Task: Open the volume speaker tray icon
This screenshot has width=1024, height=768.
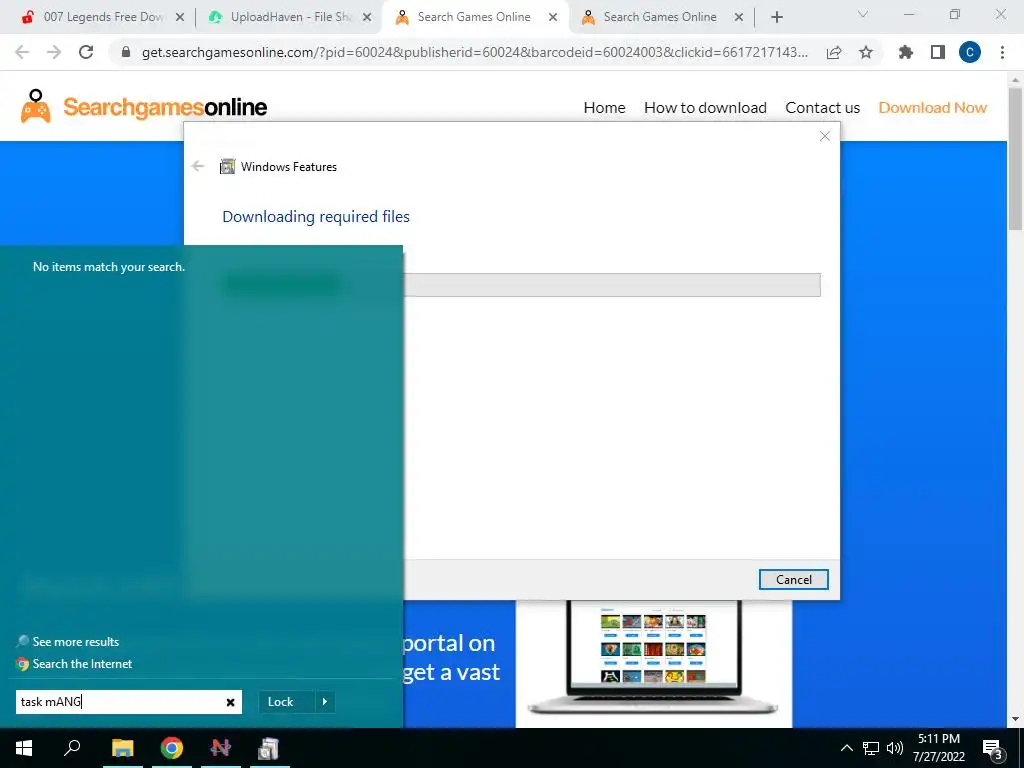Action: point(895,748)
